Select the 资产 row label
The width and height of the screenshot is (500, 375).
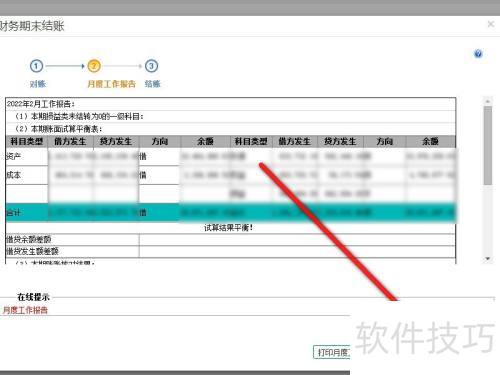(x=14, y=156)
